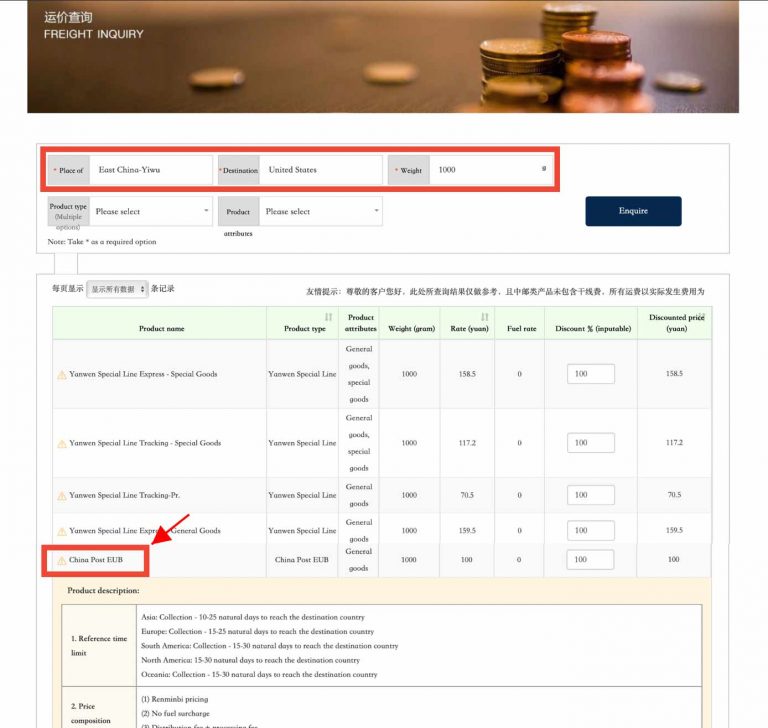
Task: Focus the Weight input showing 1000
Action: click(x=486, y=170)
